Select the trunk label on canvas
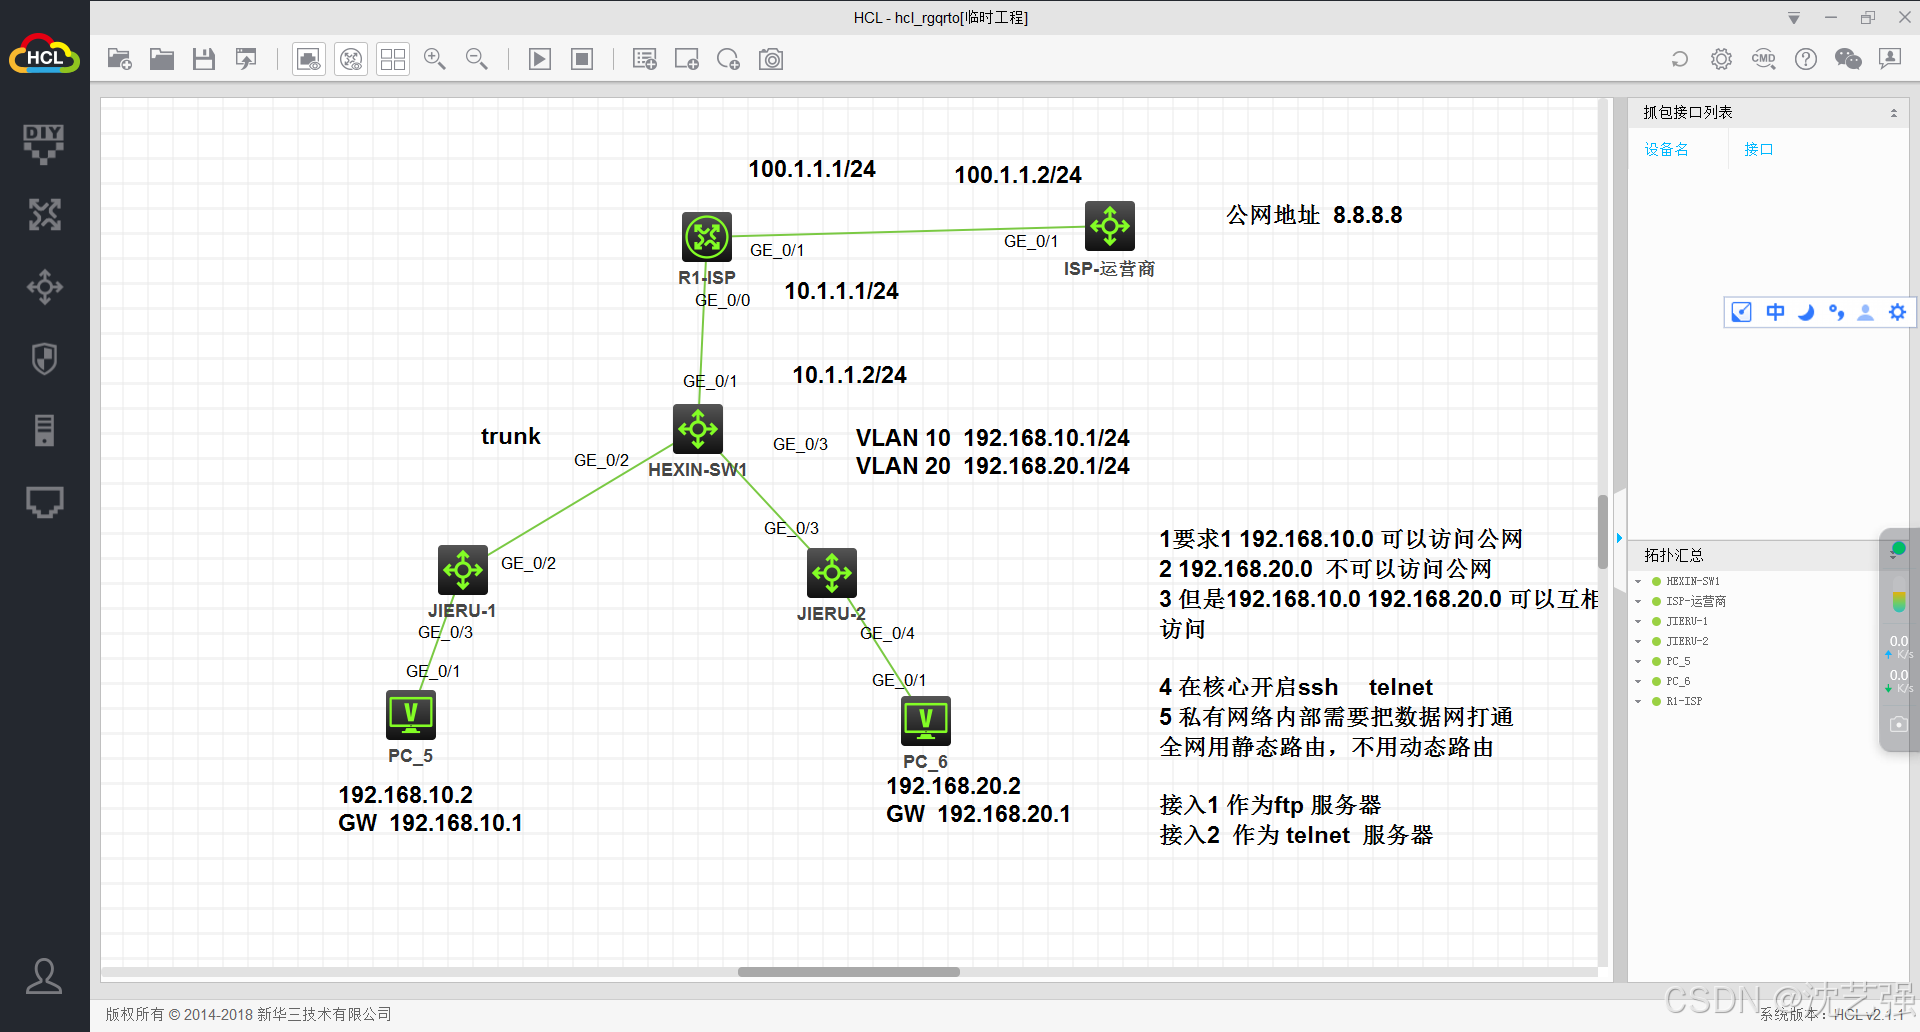 [x=511, y=436]
